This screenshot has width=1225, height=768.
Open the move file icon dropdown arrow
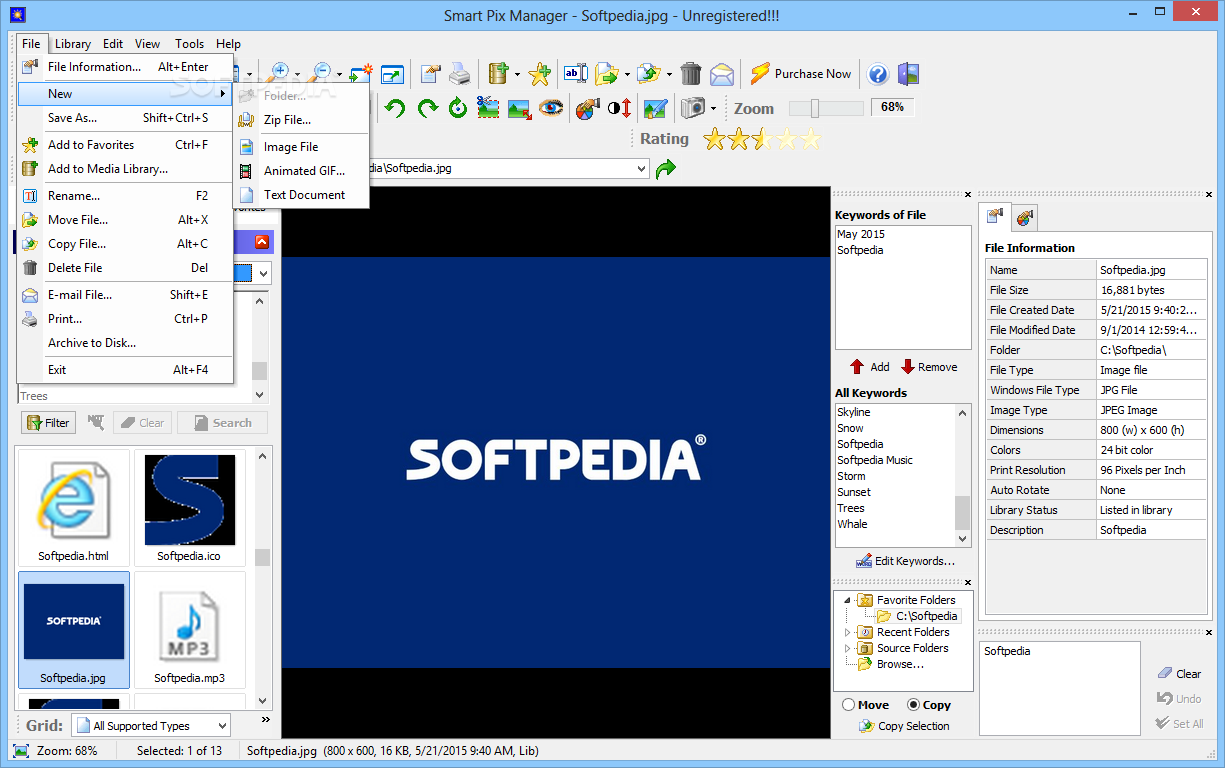[x=626, y=74]
